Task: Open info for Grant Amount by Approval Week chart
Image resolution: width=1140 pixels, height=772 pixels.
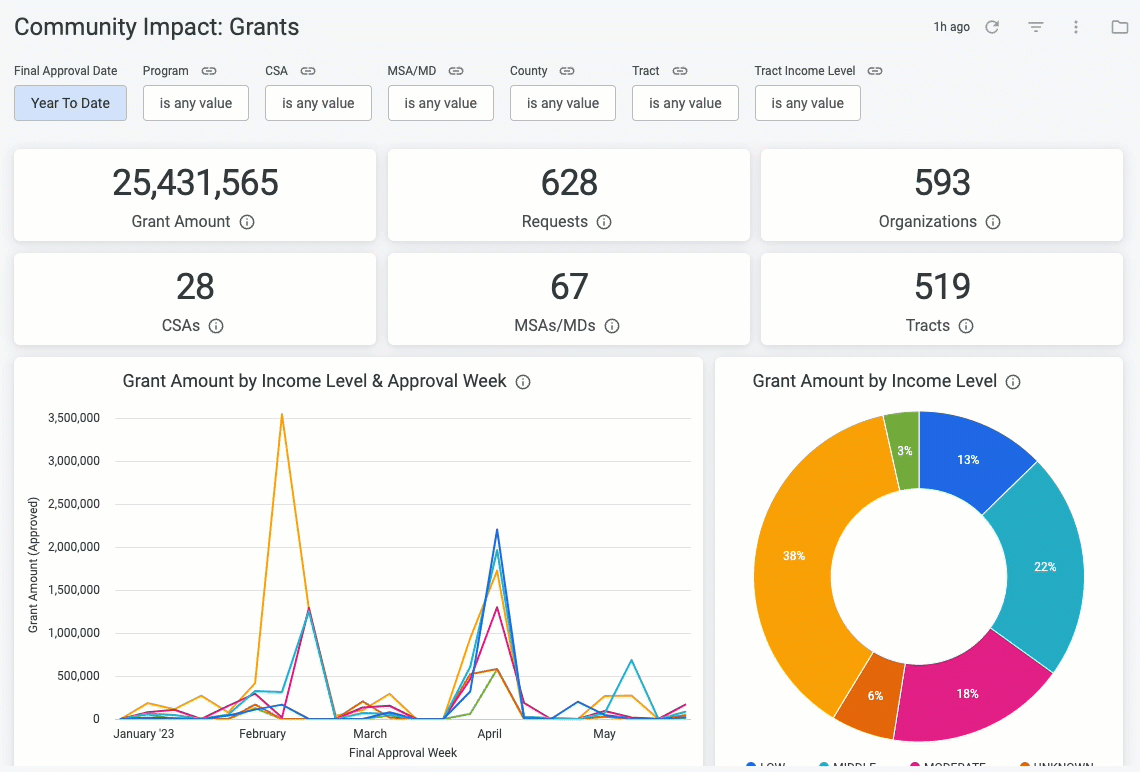Action: click(x=523, y=382)
